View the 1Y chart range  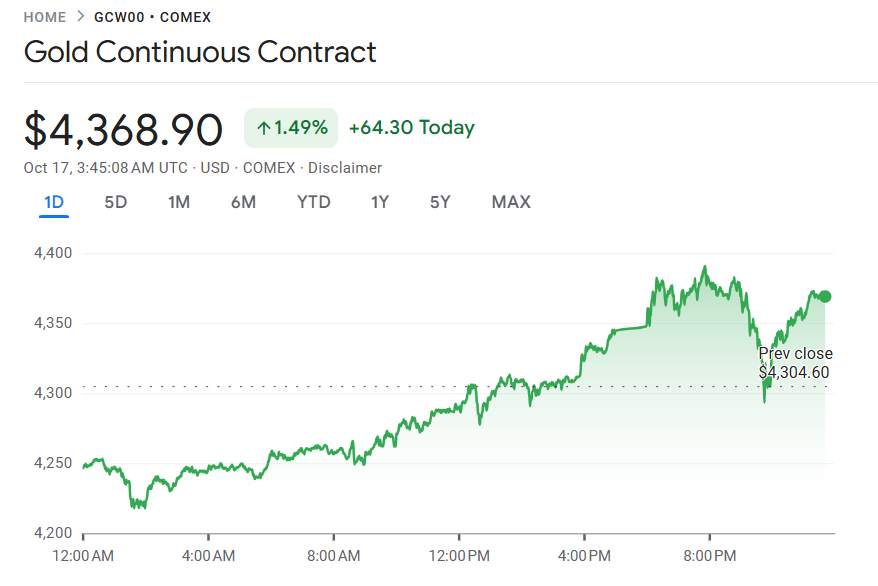pos(380,202)
